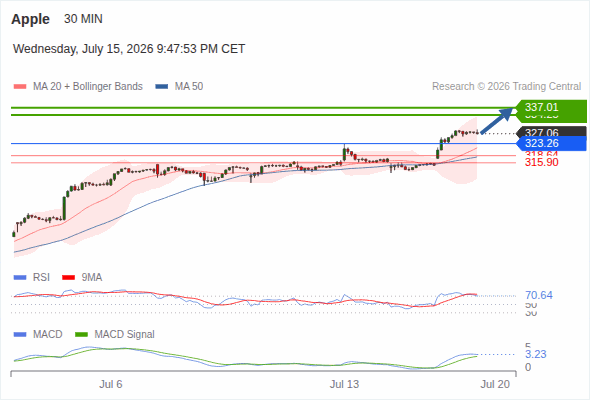Click the MA 20 + Bollinger Bands legend swatch
The height and width of the screenshot is (400, 590).
(x=20, y=87)
